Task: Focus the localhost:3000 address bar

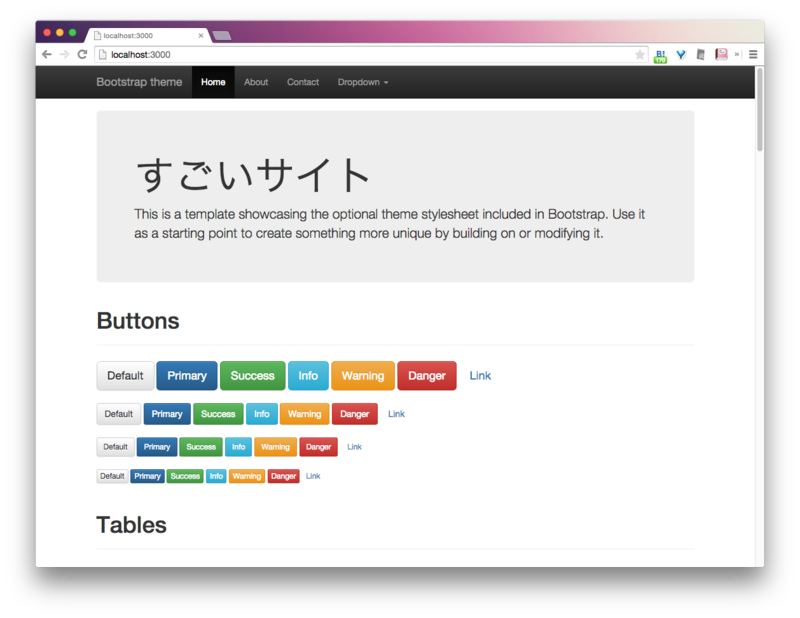Action: pos(371,55)
